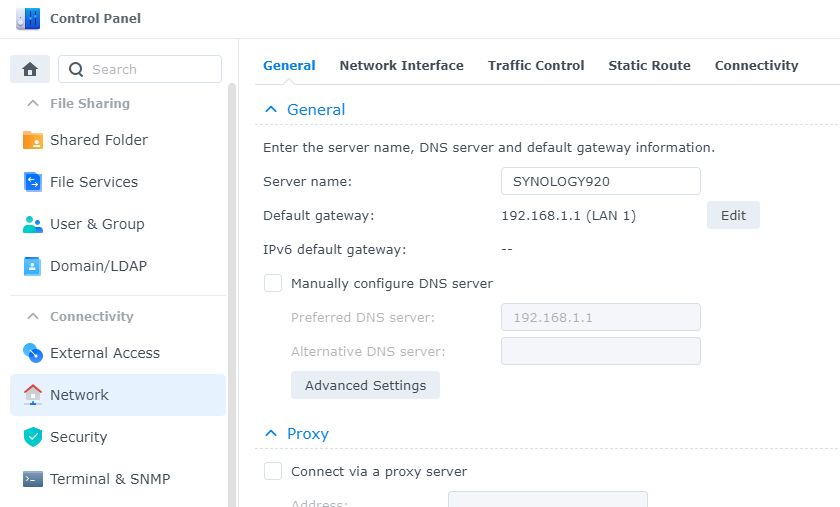Click the Home icon button

(30, 69)
